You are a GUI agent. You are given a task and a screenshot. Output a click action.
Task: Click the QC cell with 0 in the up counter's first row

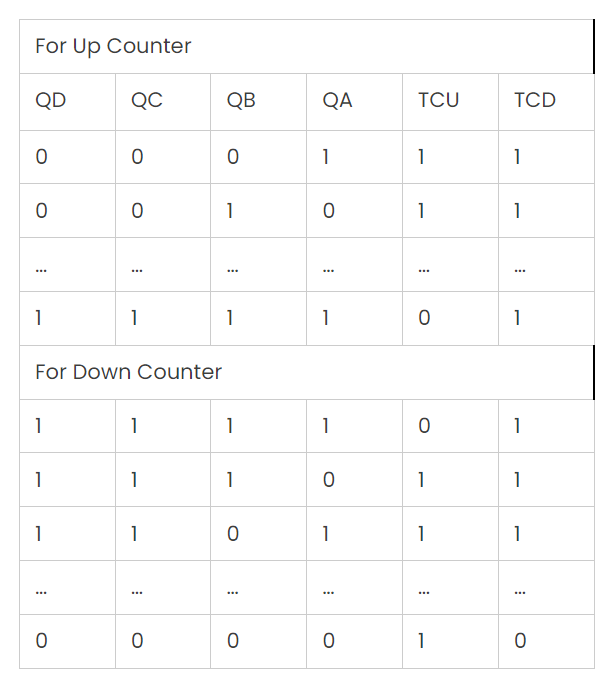coord(163,157)
